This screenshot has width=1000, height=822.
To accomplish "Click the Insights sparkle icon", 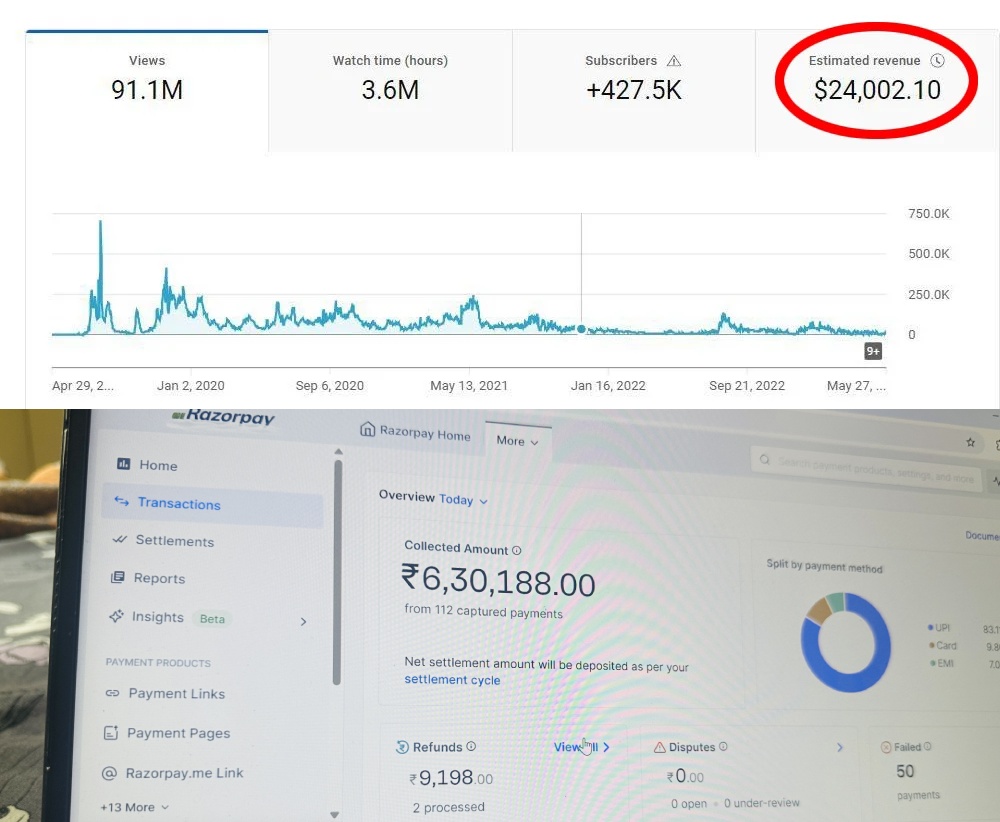I will tap(116, 616).
